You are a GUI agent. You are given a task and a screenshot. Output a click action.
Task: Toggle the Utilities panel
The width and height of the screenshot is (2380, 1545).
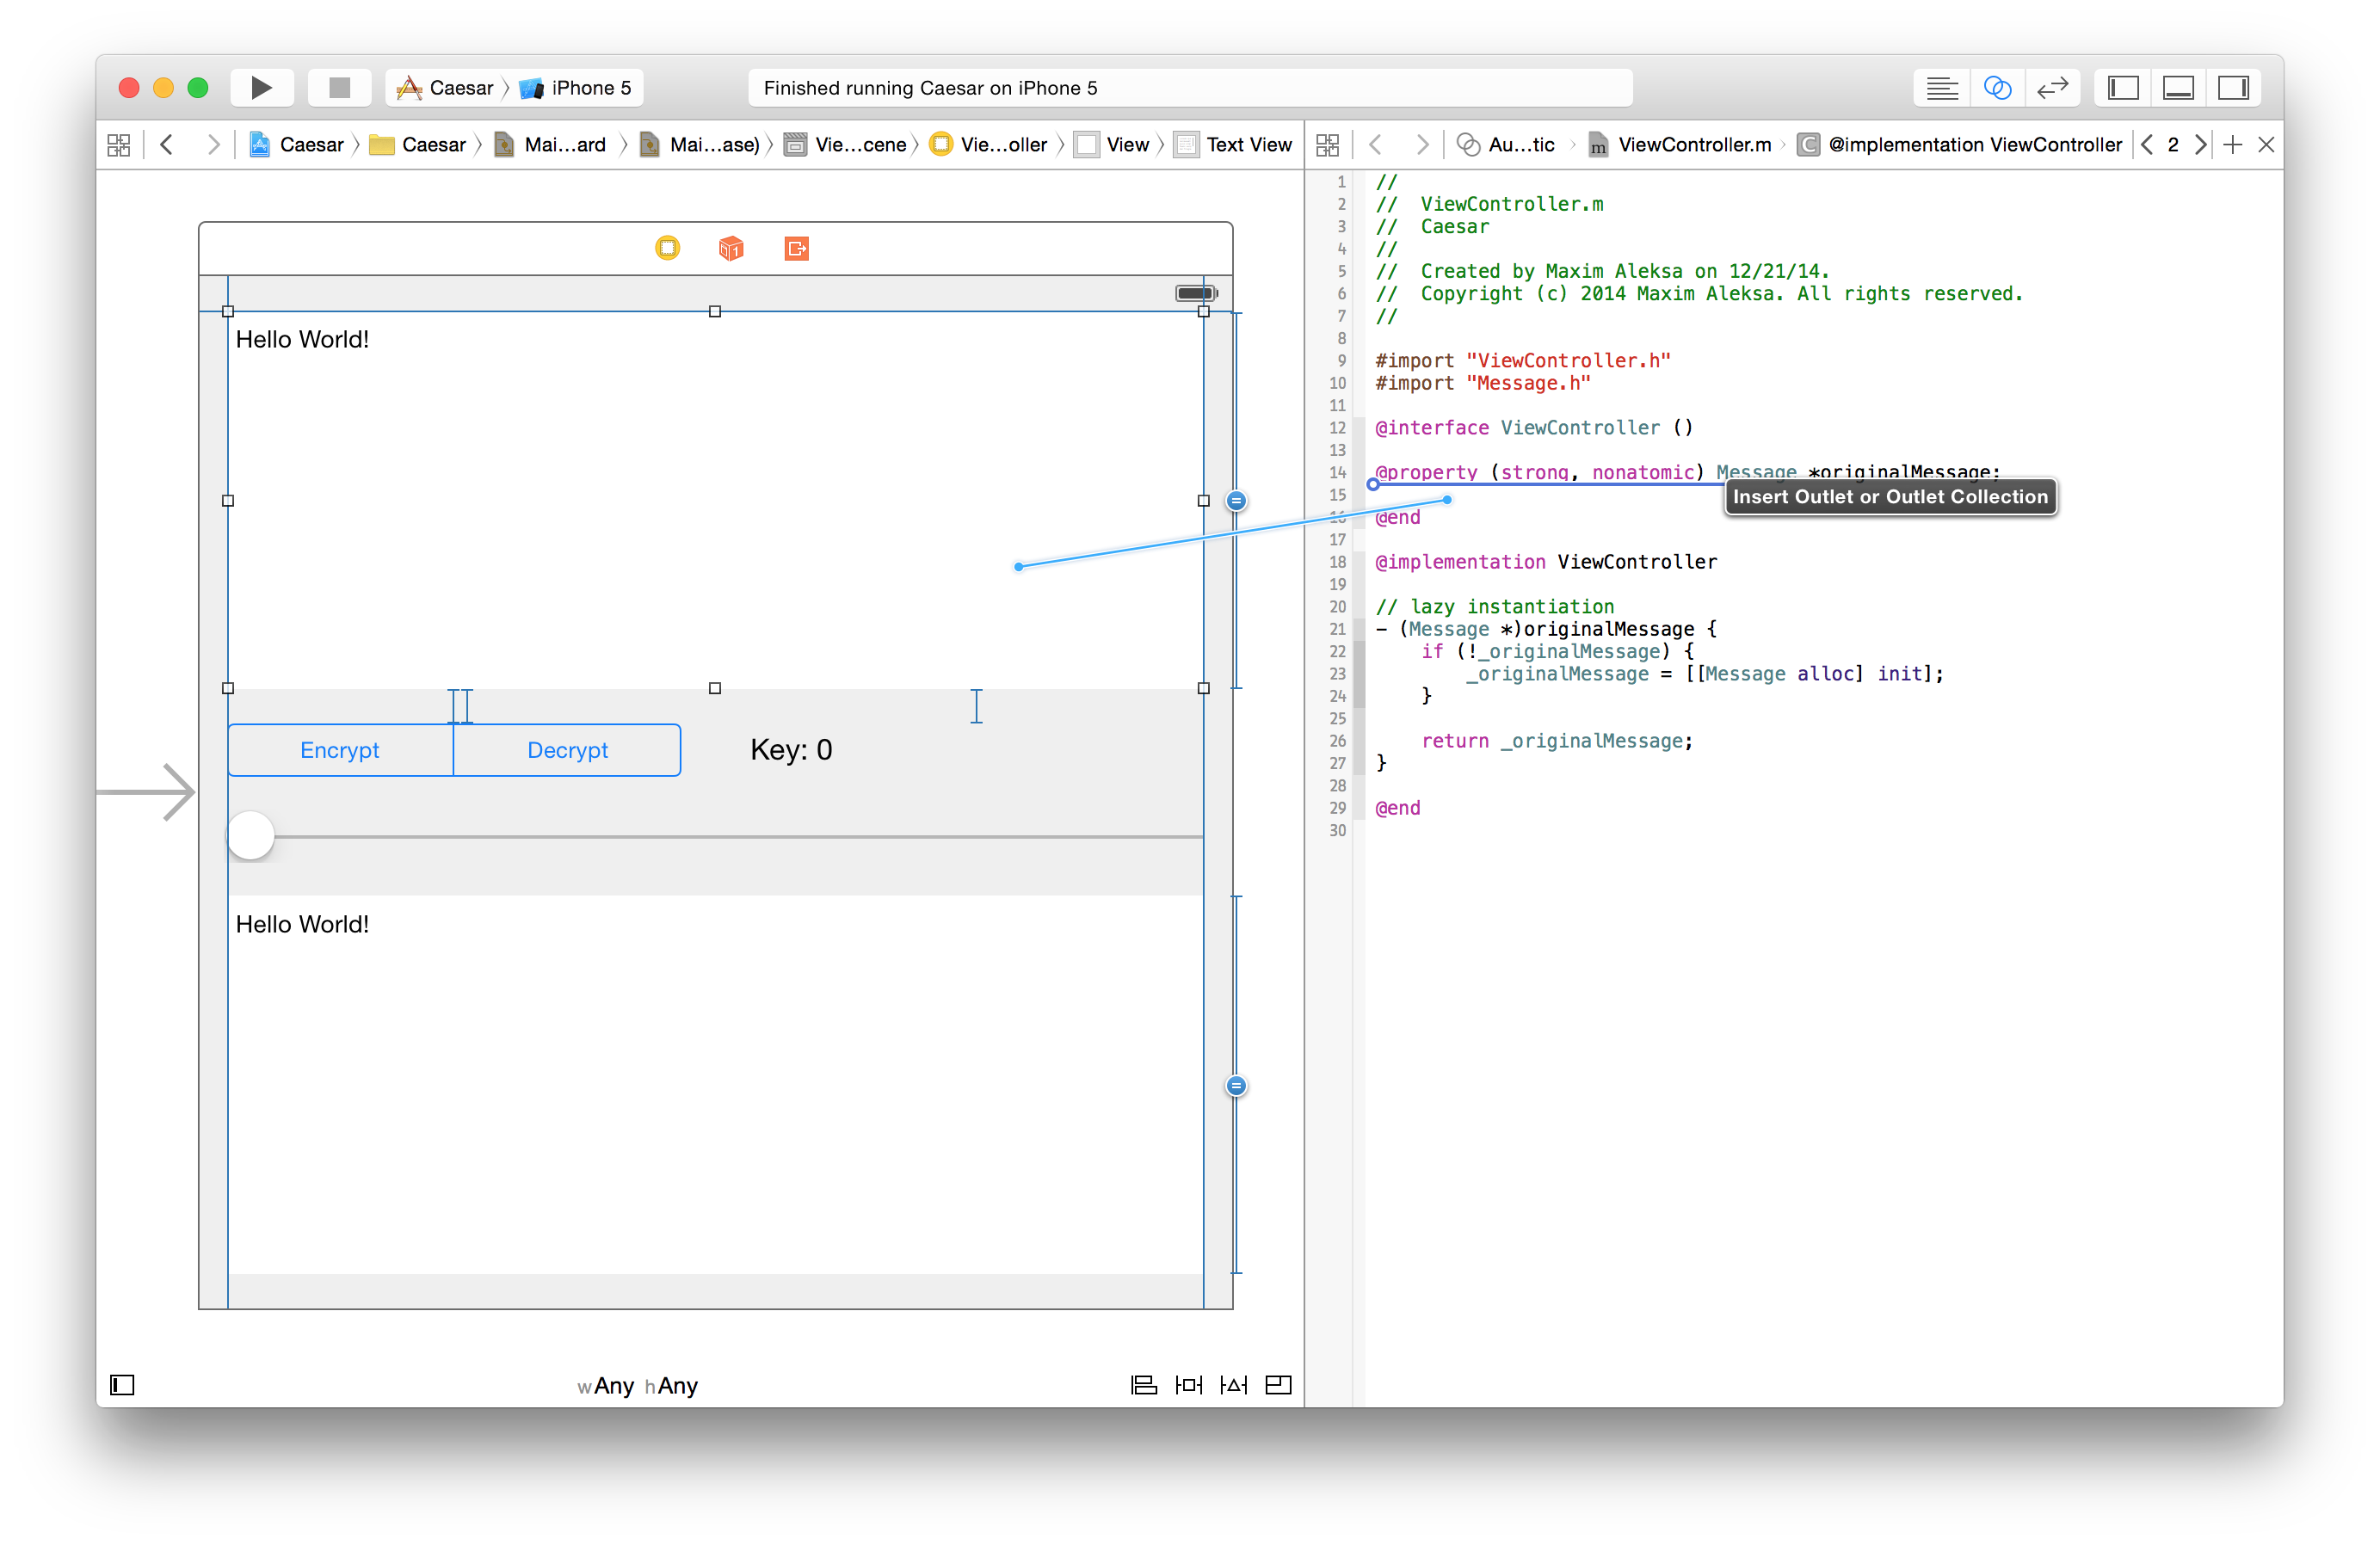2233,88
